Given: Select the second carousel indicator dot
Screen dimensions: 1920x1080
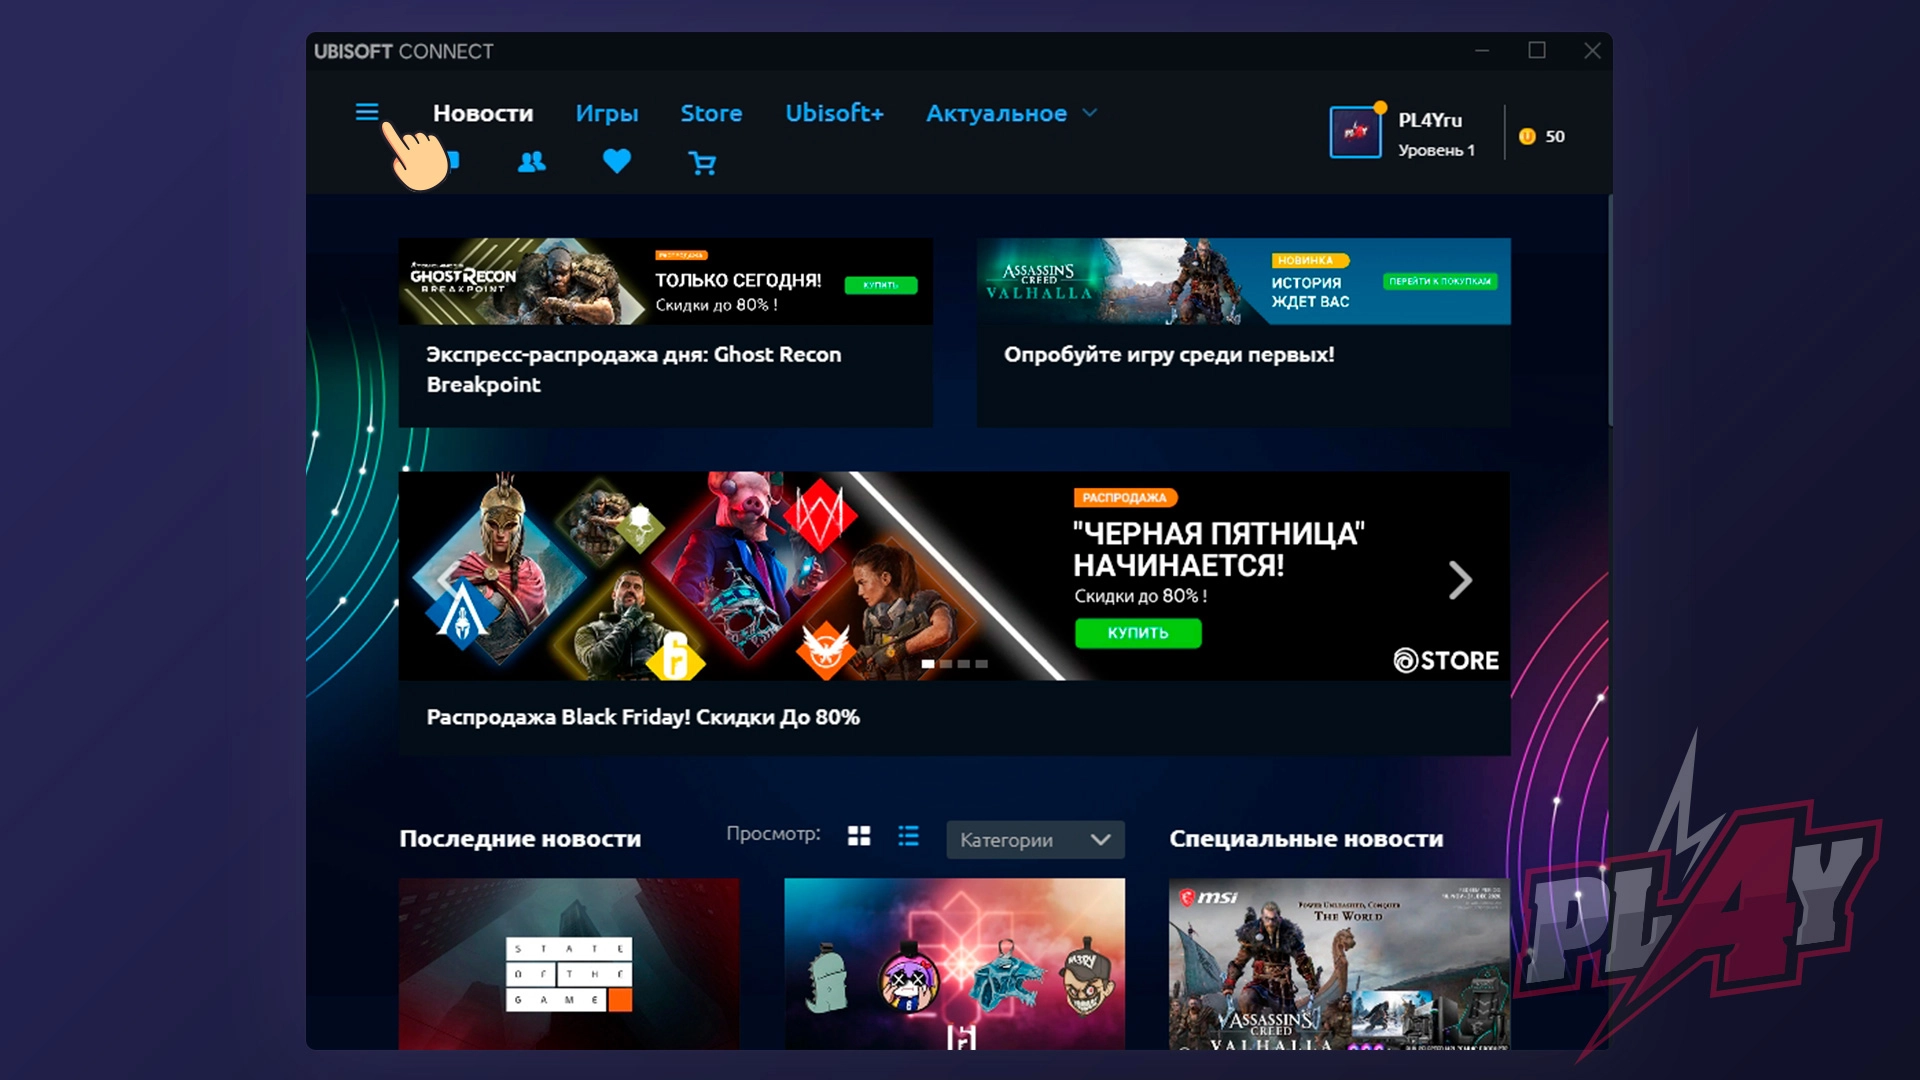Looking at the screenshot, I should (946, 664).
